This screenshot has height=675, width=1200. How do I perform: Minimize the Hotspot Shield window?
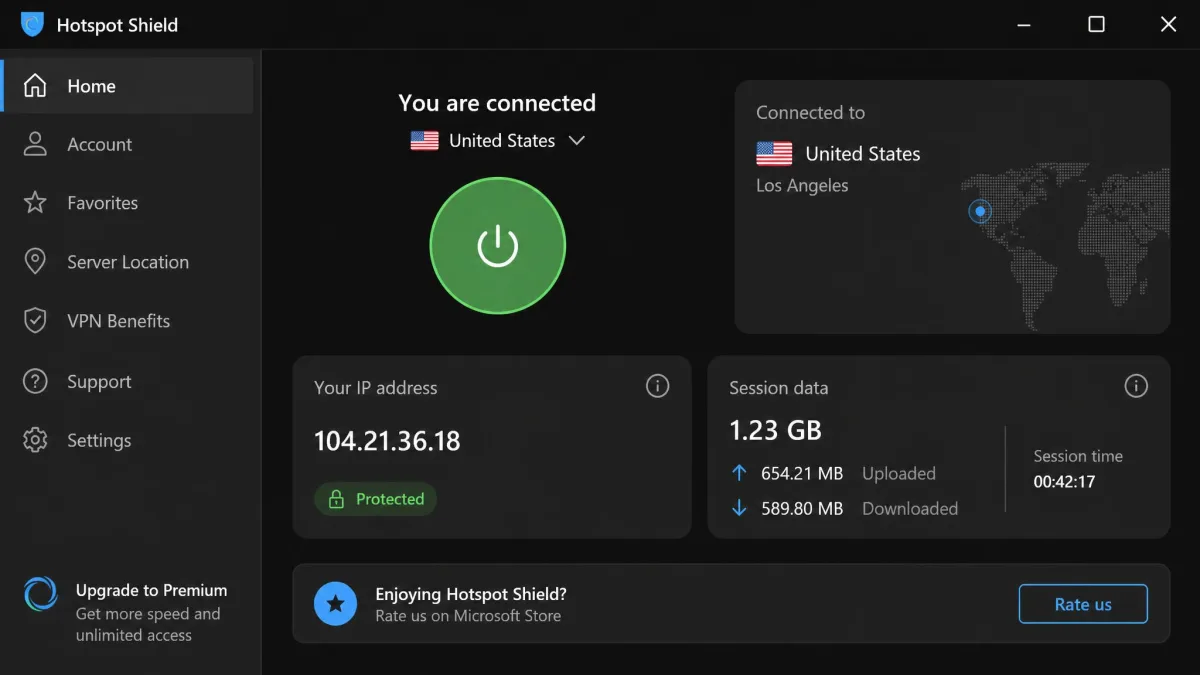pyautogui.click(x=1024, y=24)
